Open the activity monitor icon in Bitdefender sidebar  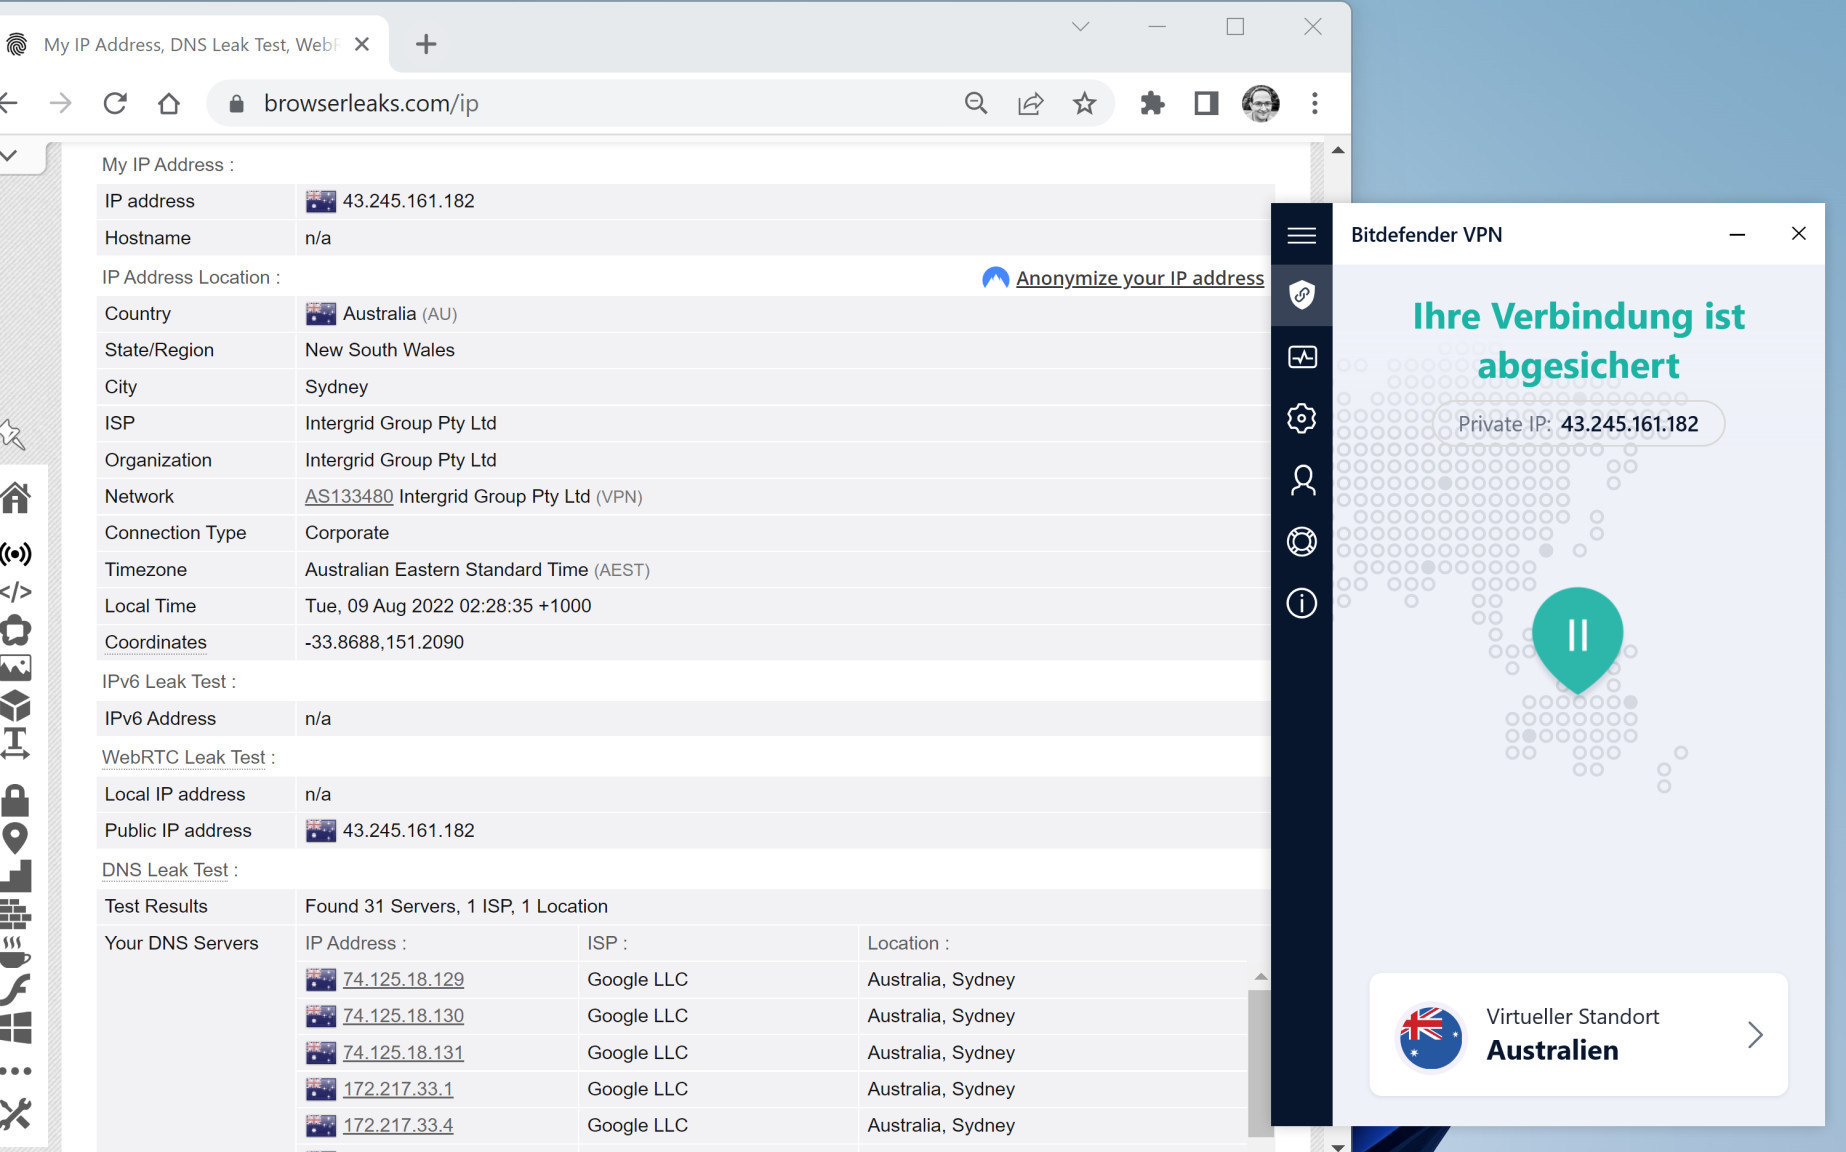click(1302, 357)
